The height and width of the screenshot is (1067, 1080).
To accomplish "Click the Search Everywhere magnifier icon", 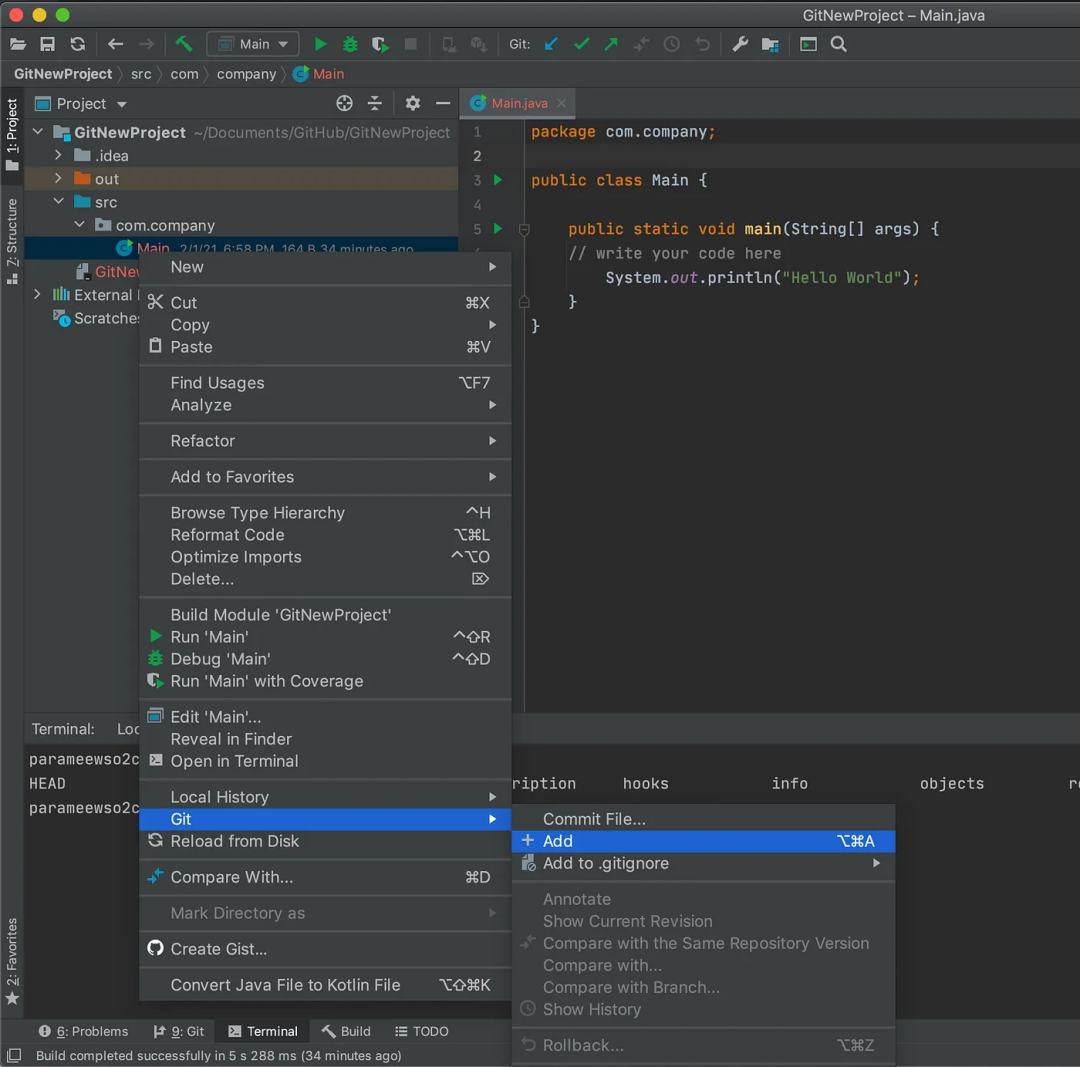I will point(838,45).
